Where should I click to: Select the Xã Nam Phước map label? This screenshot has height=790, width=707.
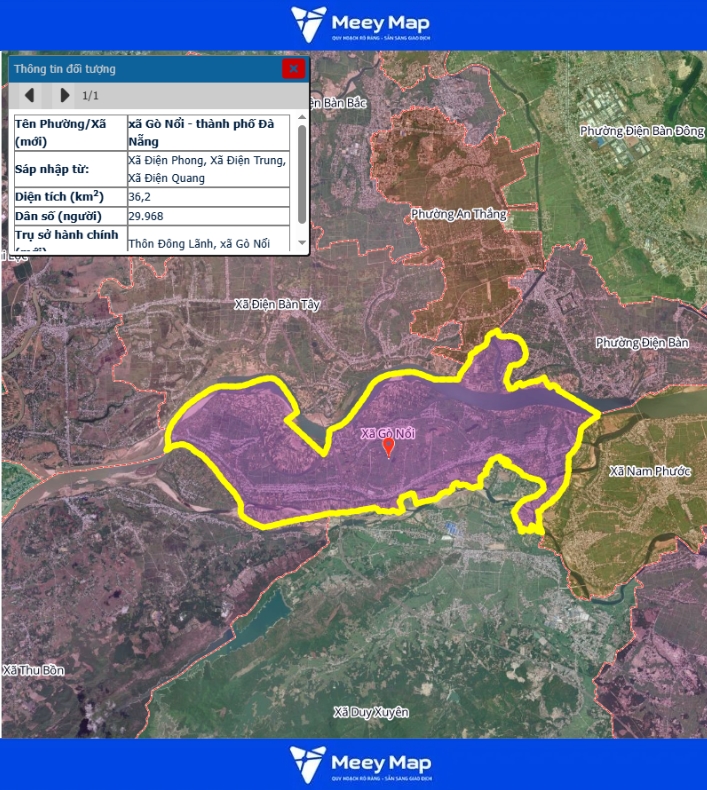pyautogui.click(x=649, y=470)
